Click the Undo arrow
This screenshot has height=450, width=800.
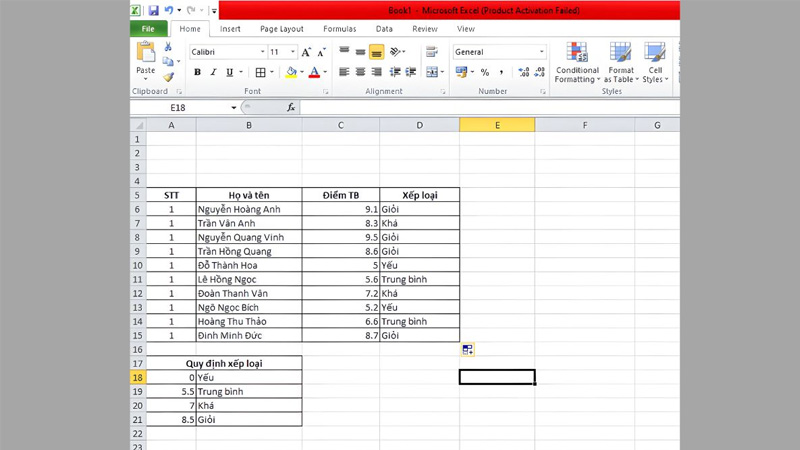point(168,10)
